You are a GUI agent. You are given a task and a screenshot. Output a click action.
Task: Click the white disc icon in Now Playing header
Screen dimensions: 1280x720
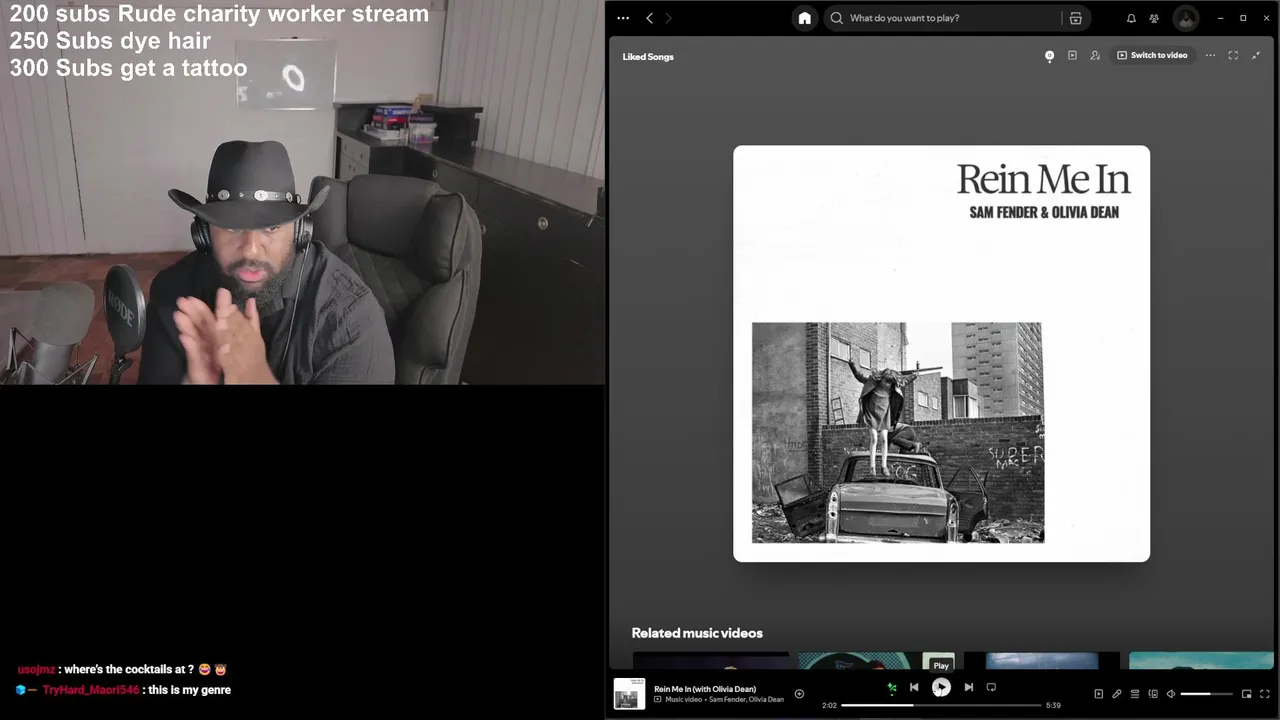[x=1049, y=56]
